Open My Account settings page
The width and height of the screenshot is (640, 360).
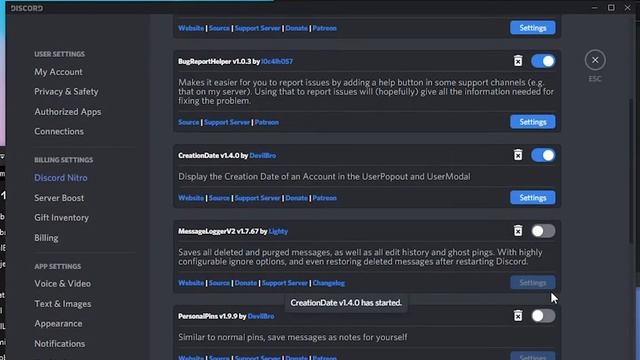point(58,72)
